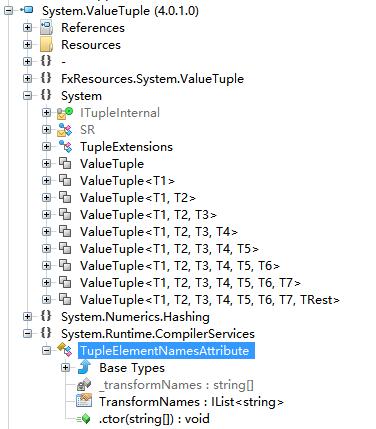Click the .ctor method icon
The image size is (376, 429).
pos(84,418)
